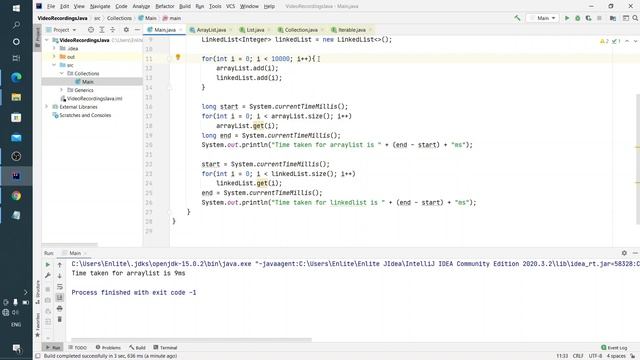Click the 4 spaces indent setting
The height and width of the screenshot is (360, 640).
tap(616, 356)
